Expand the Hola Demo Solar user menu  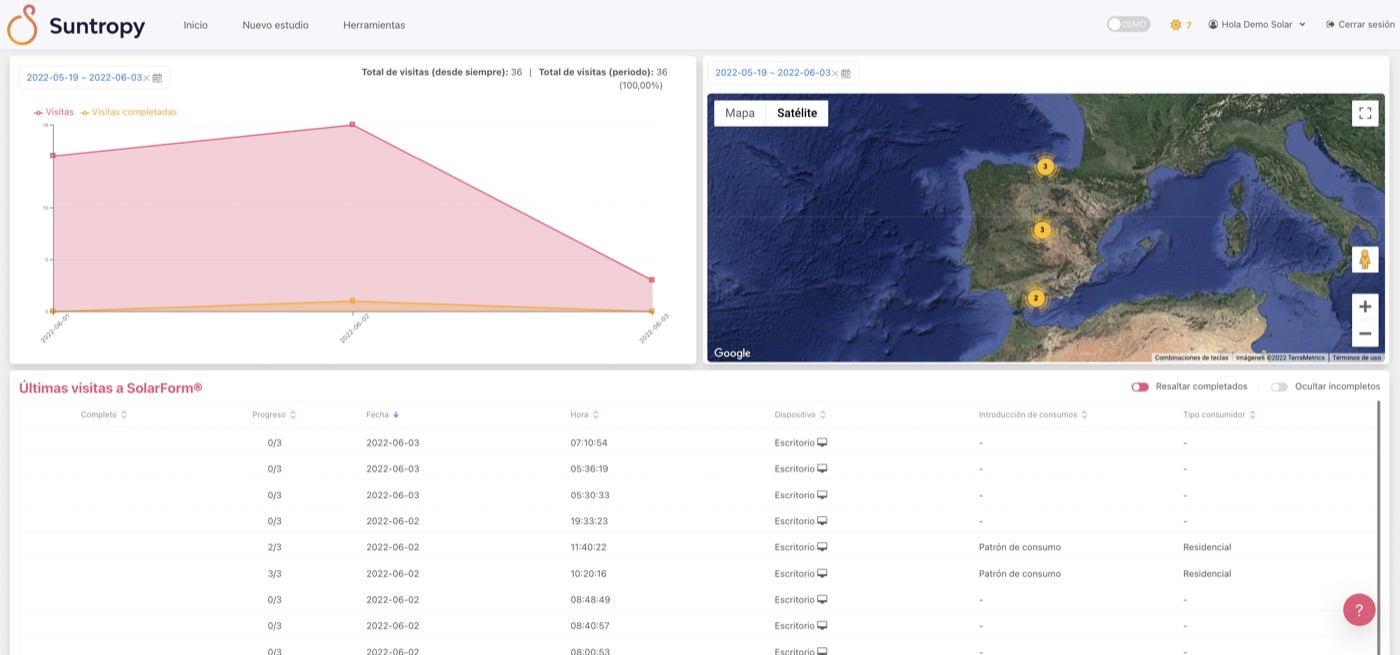1257,25
